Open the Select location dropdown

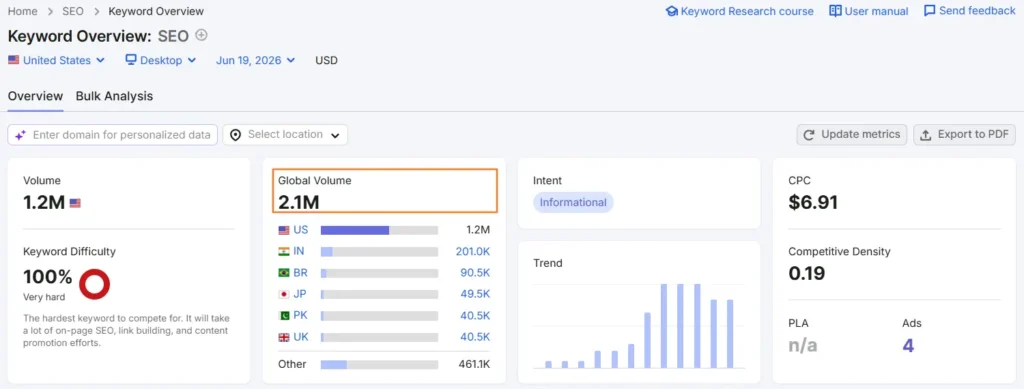click(285, 135)
